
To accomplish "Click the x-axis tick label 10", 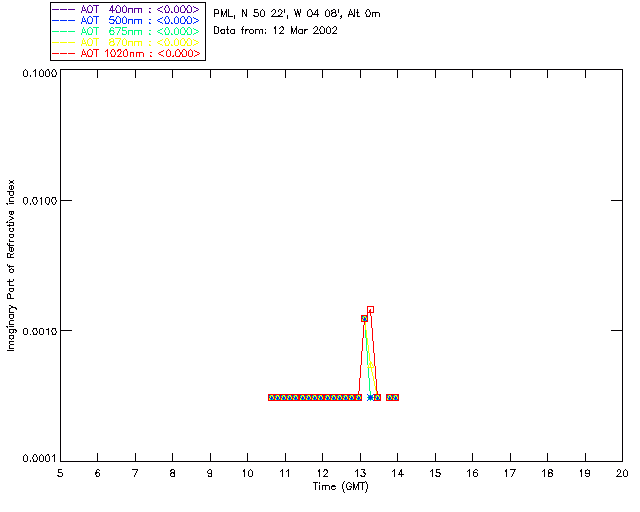I will point(247,473).
